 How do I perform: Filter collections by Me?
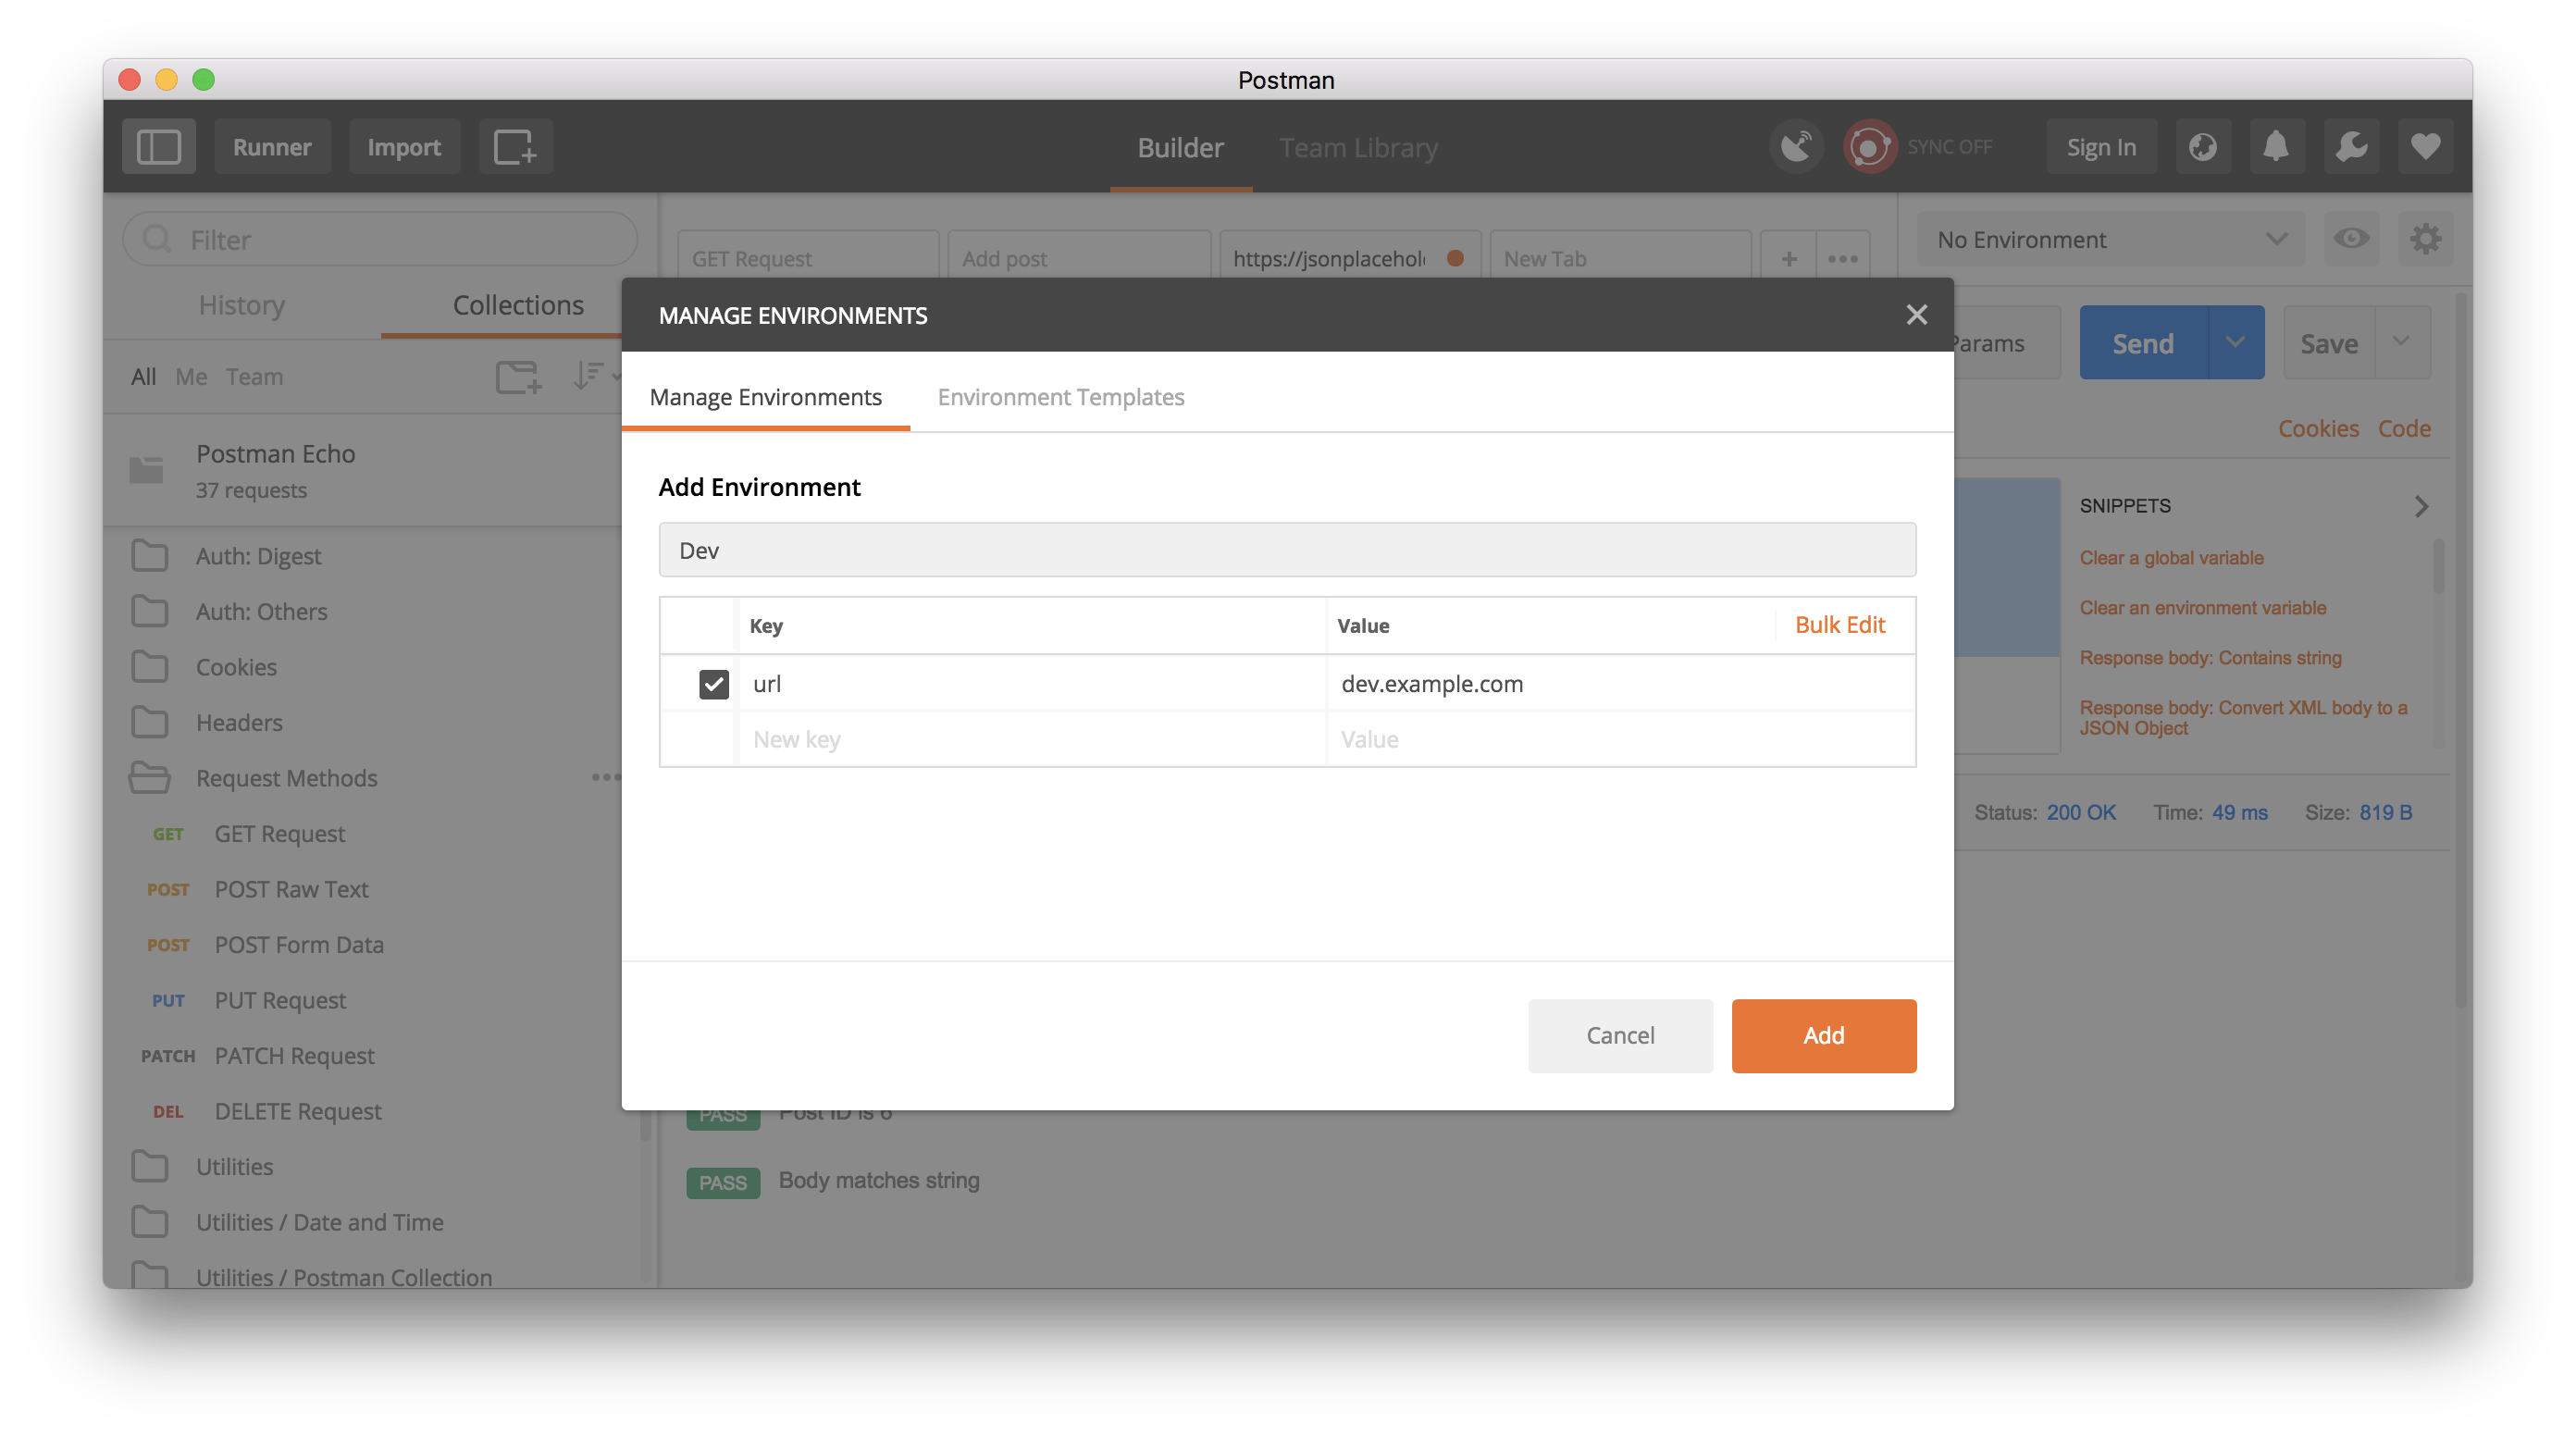click(x=190, y=377)
